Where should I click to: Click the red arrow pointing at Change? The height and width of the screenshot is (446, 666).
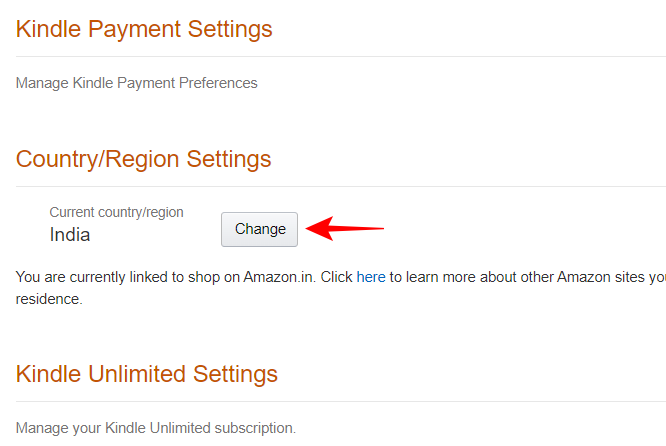345,229
